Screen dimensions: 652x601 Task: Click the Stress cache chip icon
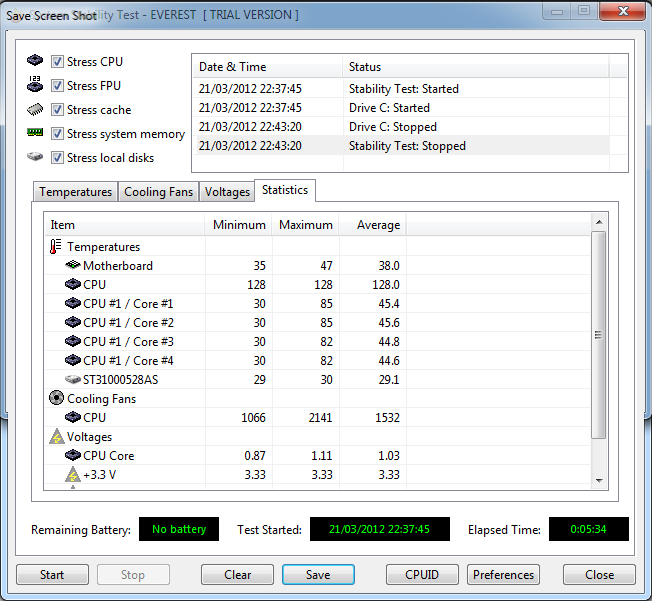tap(35, 109)
